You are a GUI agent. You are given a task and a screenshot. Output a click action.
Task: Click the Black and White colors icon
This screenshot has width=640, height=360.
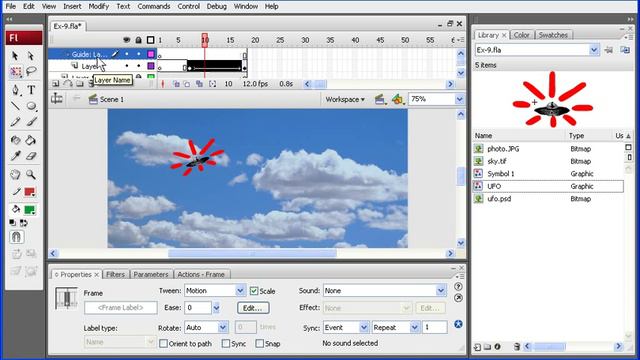13,223
